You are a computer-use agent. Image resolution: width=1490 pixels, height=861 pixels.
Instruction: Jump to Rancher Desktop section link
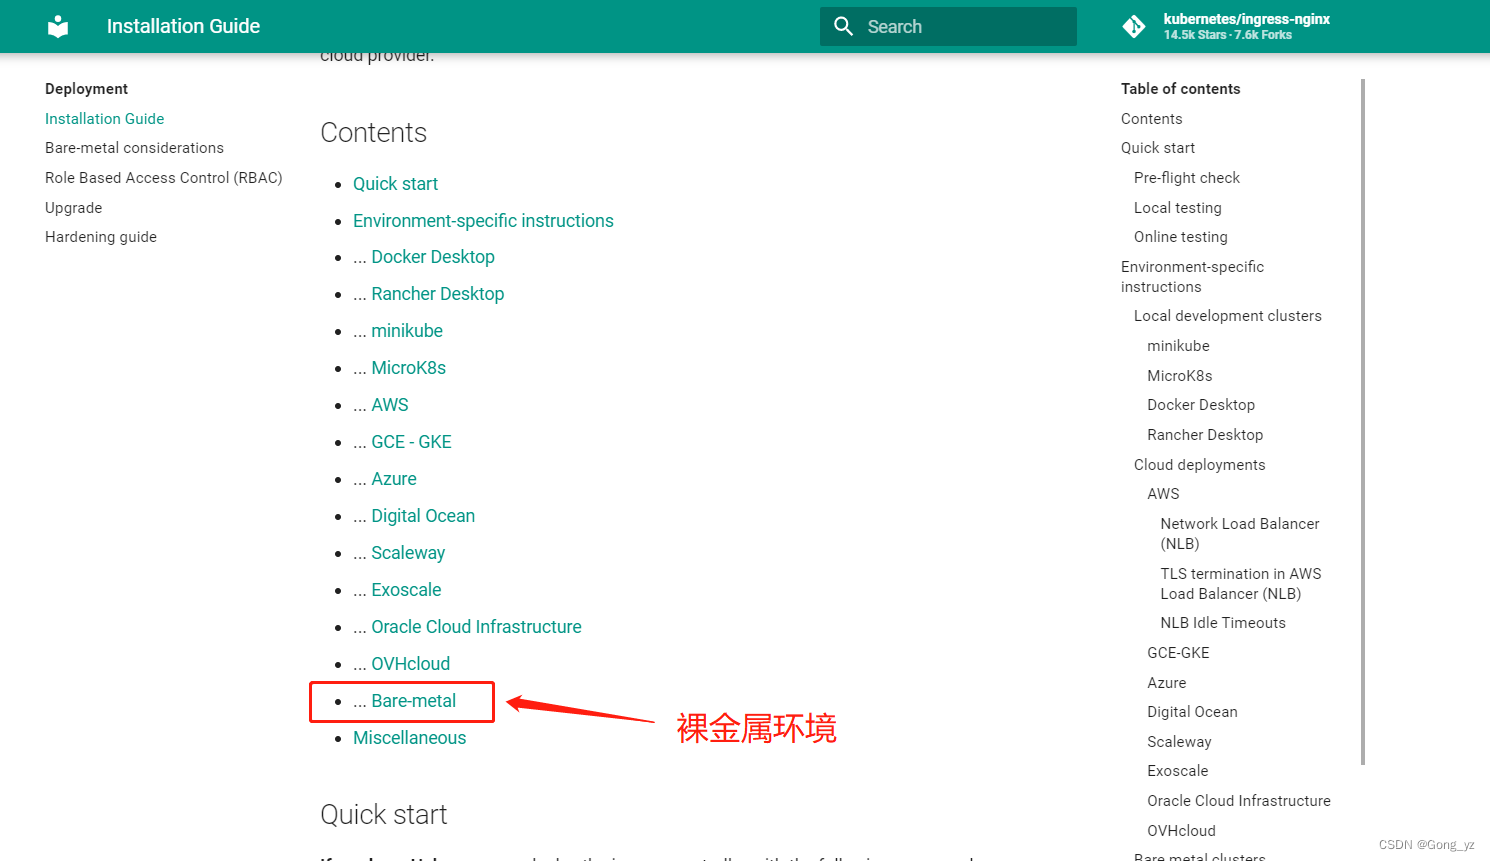(437, 294)
